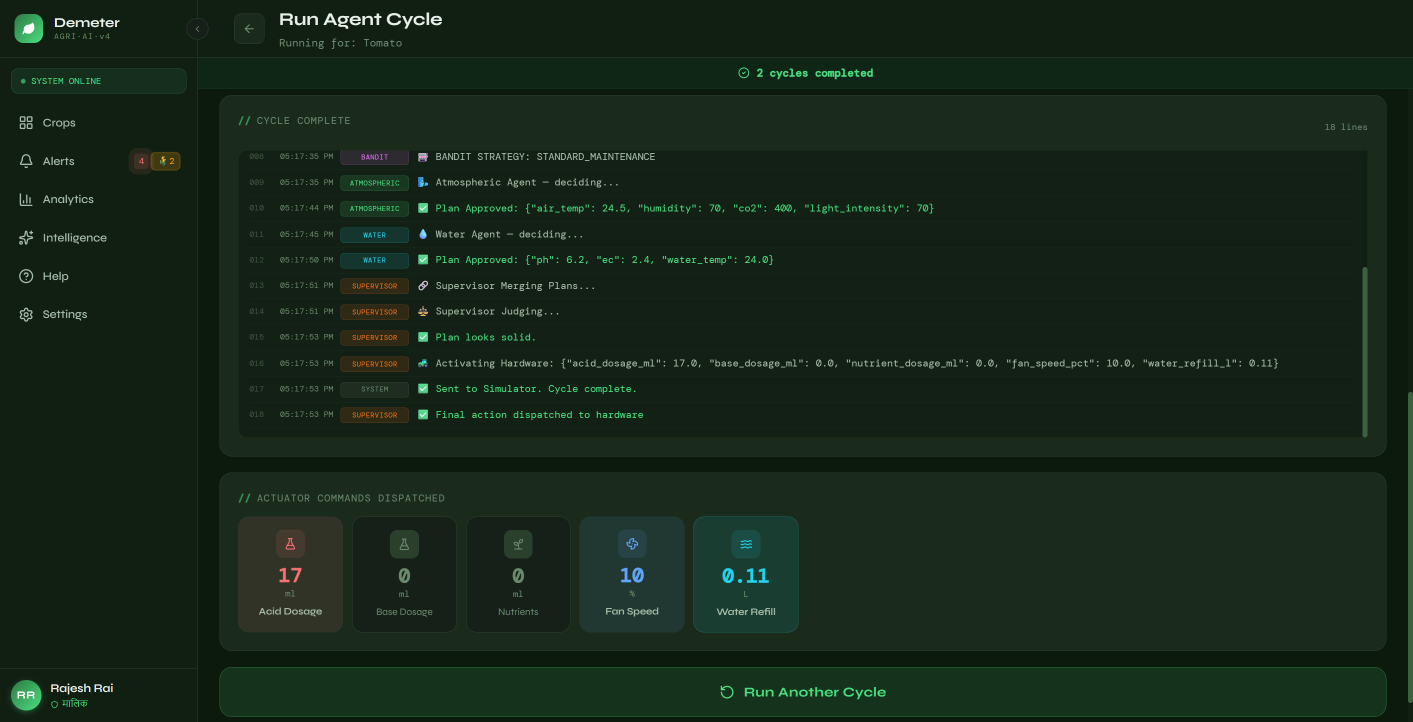Click the yellow alerts badge showing 2
1413x722 pixels.
point(166,161)
